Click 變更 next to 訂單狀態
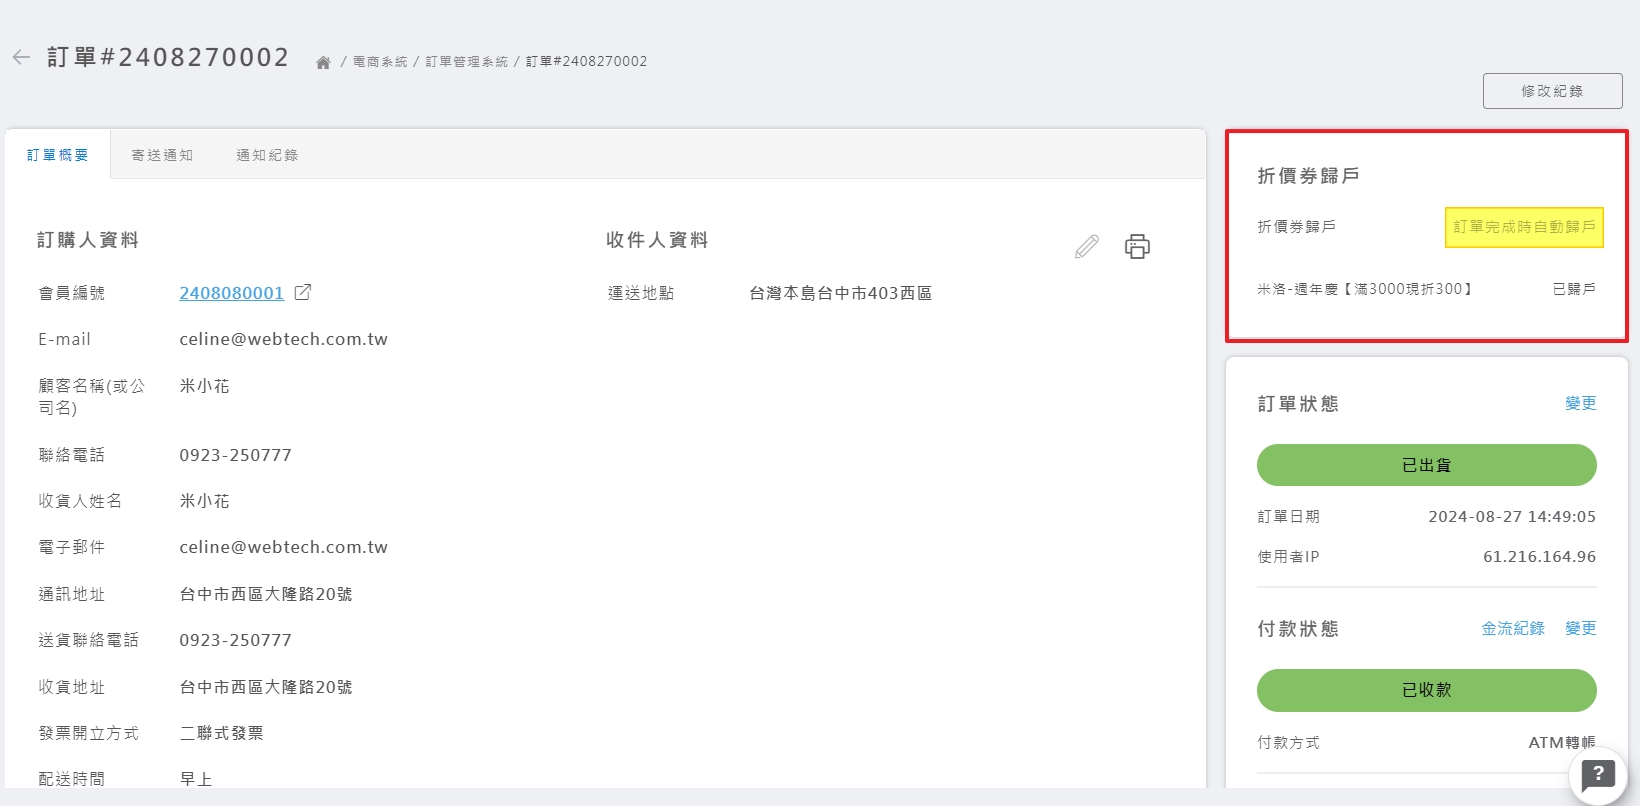This screenshot has width=1640, height=806. click(1580, 403)
